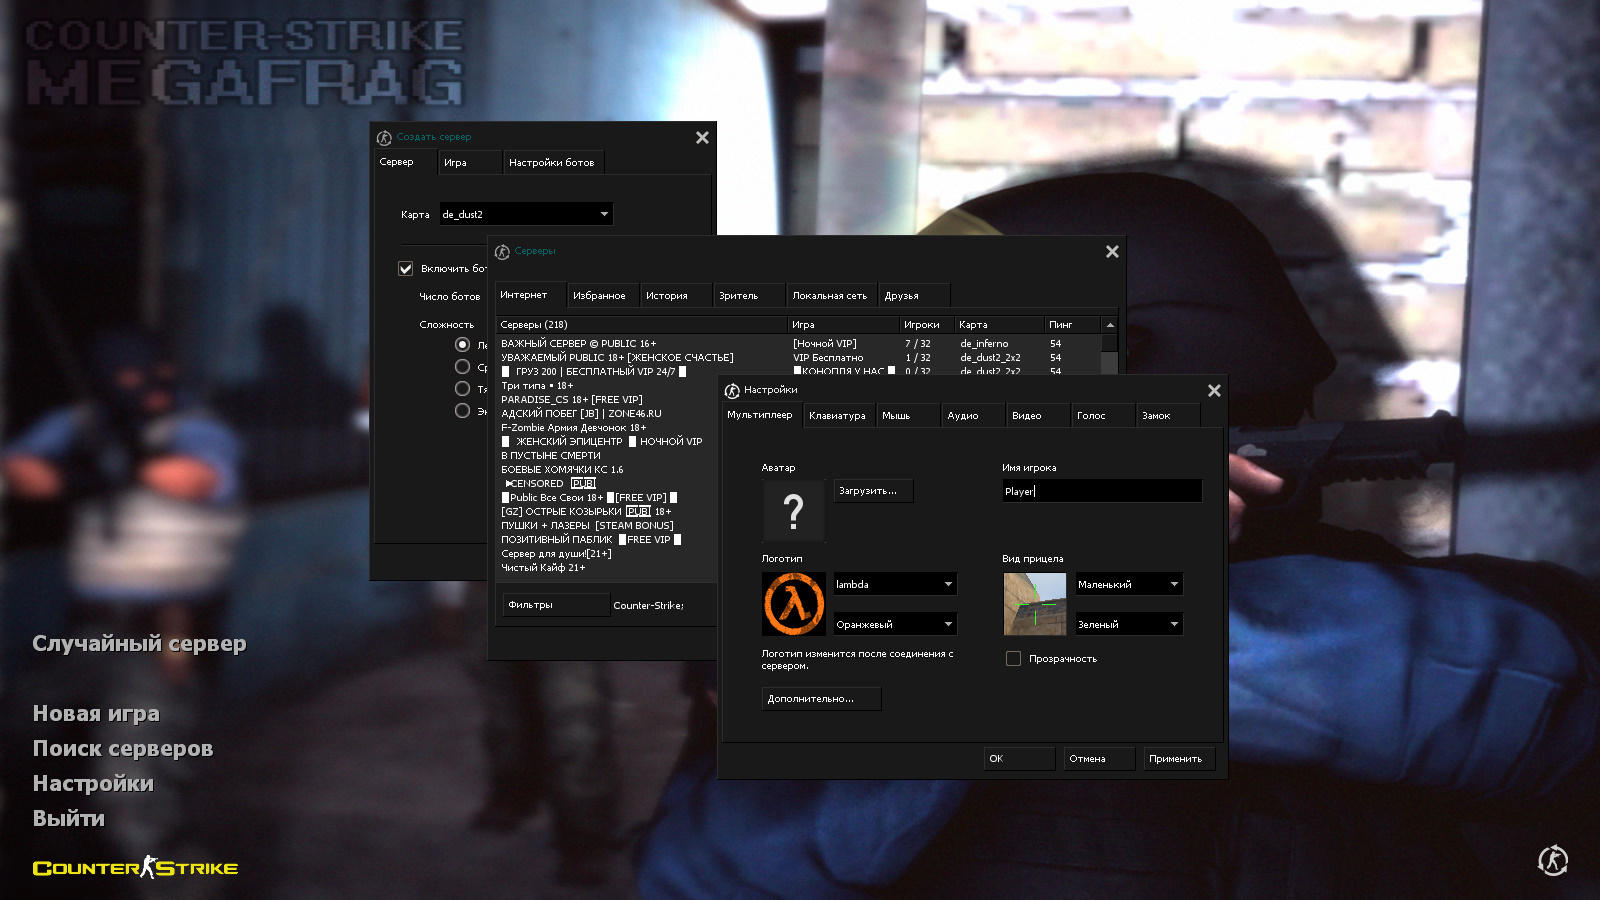Select the first difficulty radio button
The height and width of the screenshot is (900, 1600).
point(462,345)
